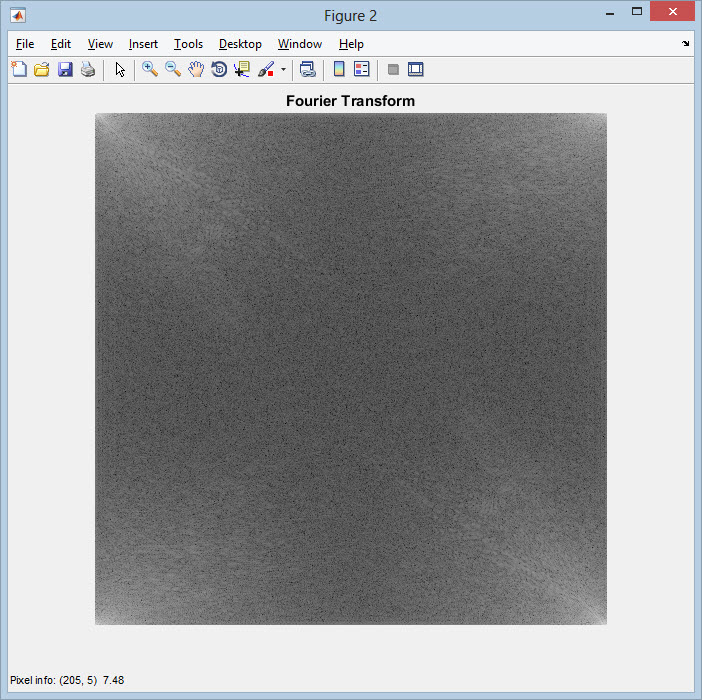Screen dimensions: 702x700
Task: Click the Pixel info status text
Action: click(67, 680)
